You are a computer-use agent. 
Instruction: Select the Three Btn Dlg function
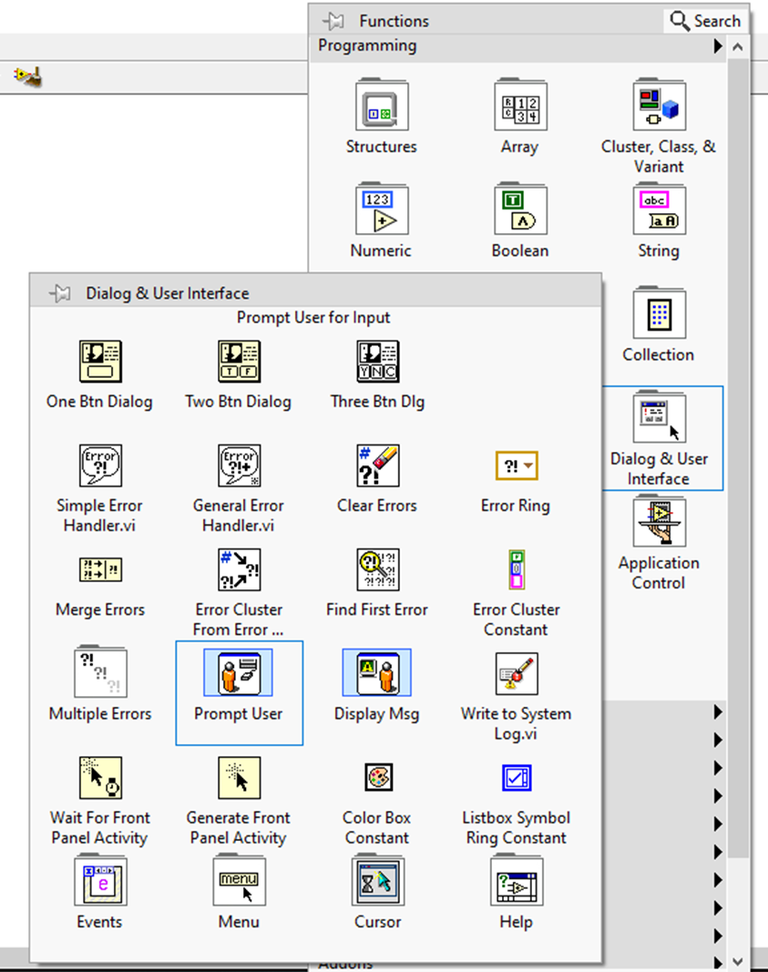click(x=377, y=361)
